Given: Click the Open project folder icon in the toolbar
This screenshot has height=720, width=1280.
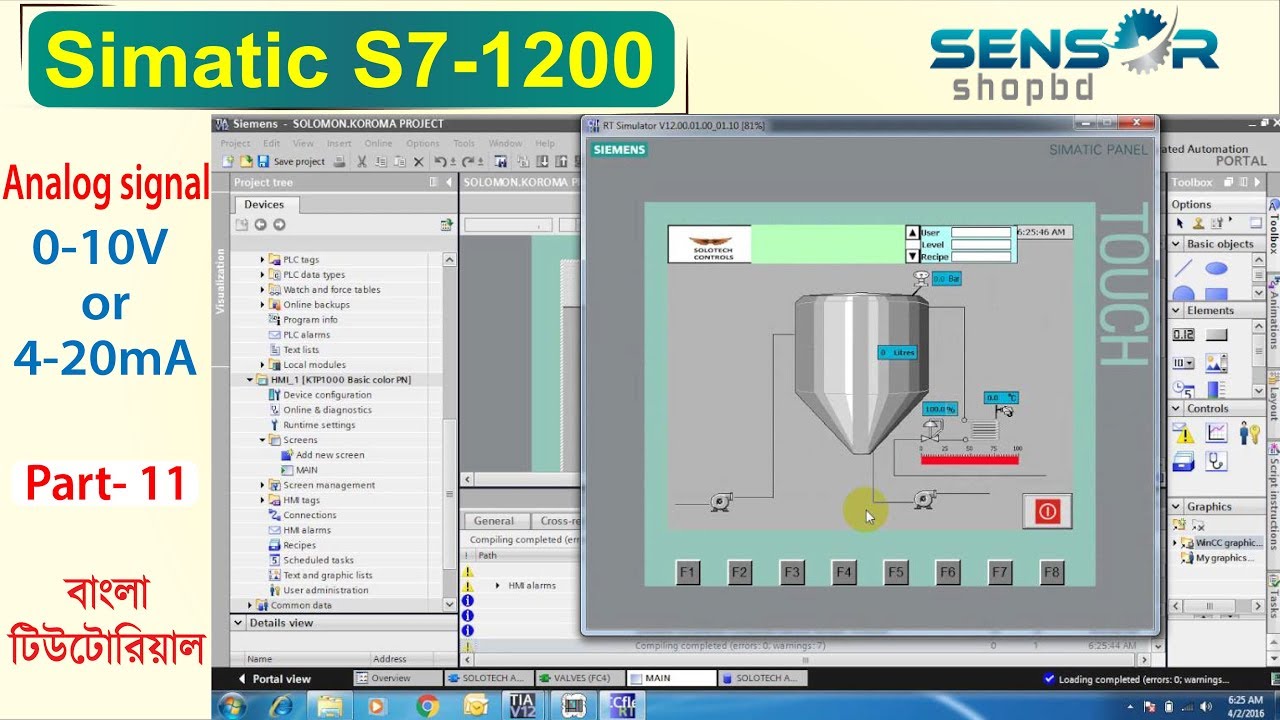Looking at the screenshot, I should coord(245,161).
